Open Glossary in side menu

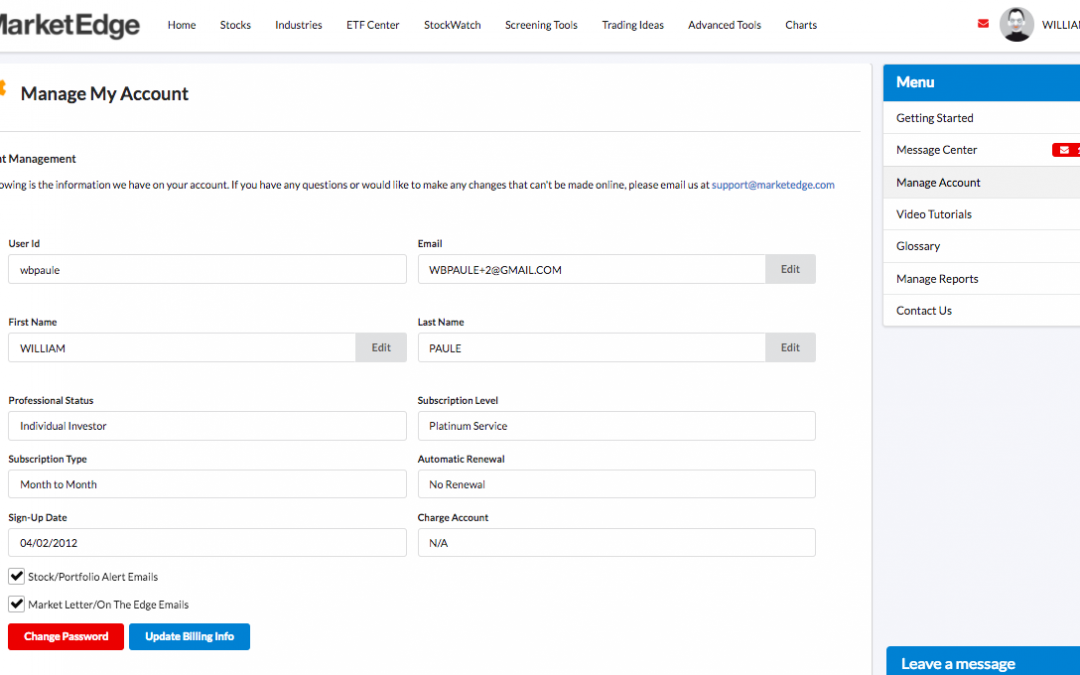click(x=982, y=246)
